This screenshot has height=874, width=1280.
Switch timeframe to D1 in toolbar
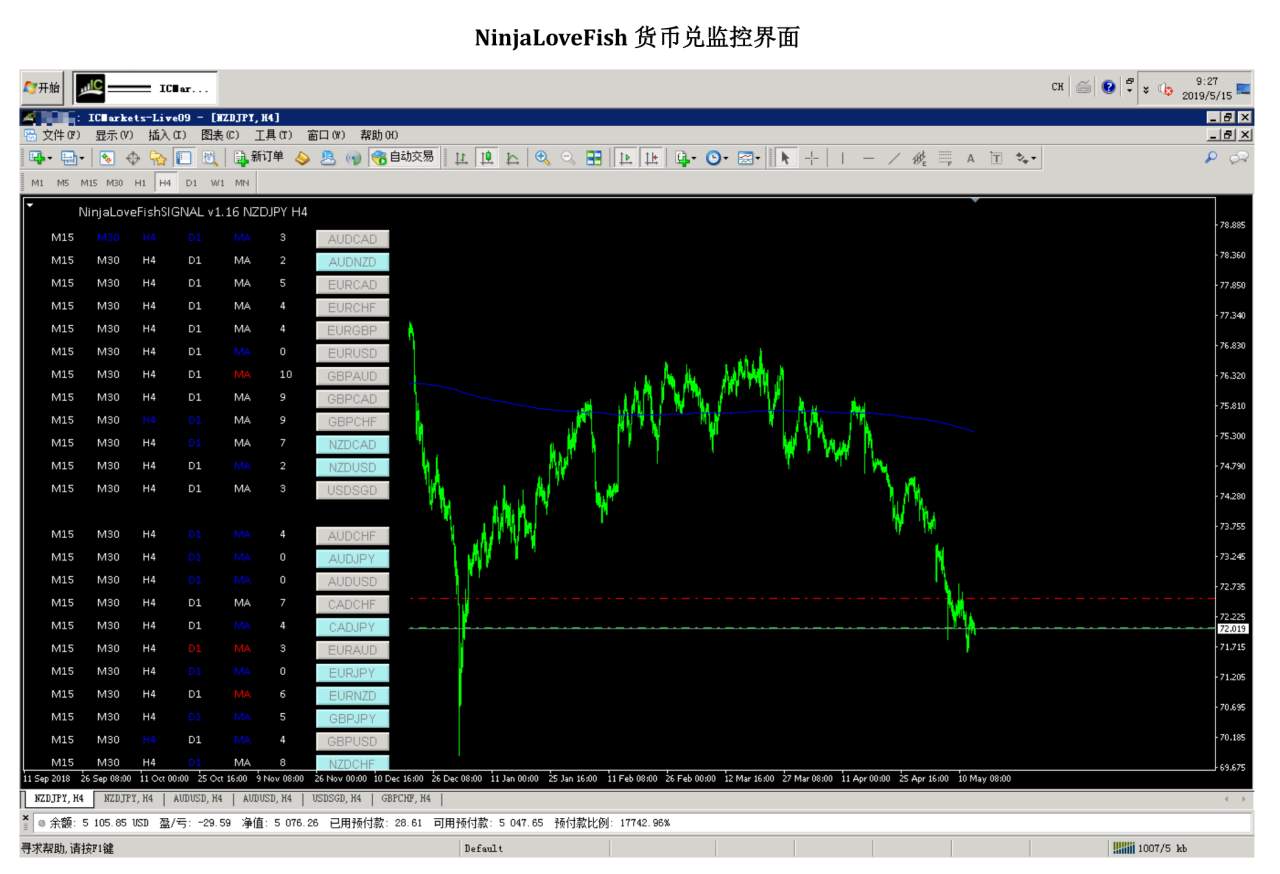tap(191, 183)
